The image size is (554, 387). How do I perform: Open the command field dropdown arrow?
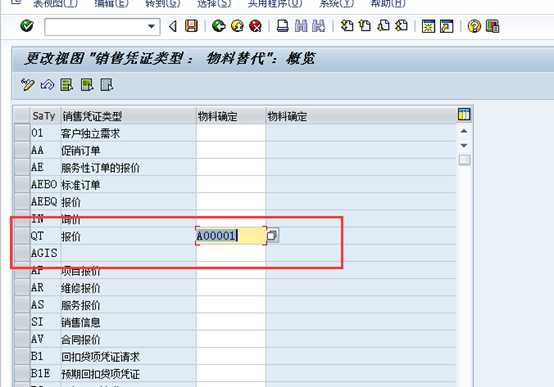tap(151, 27)
